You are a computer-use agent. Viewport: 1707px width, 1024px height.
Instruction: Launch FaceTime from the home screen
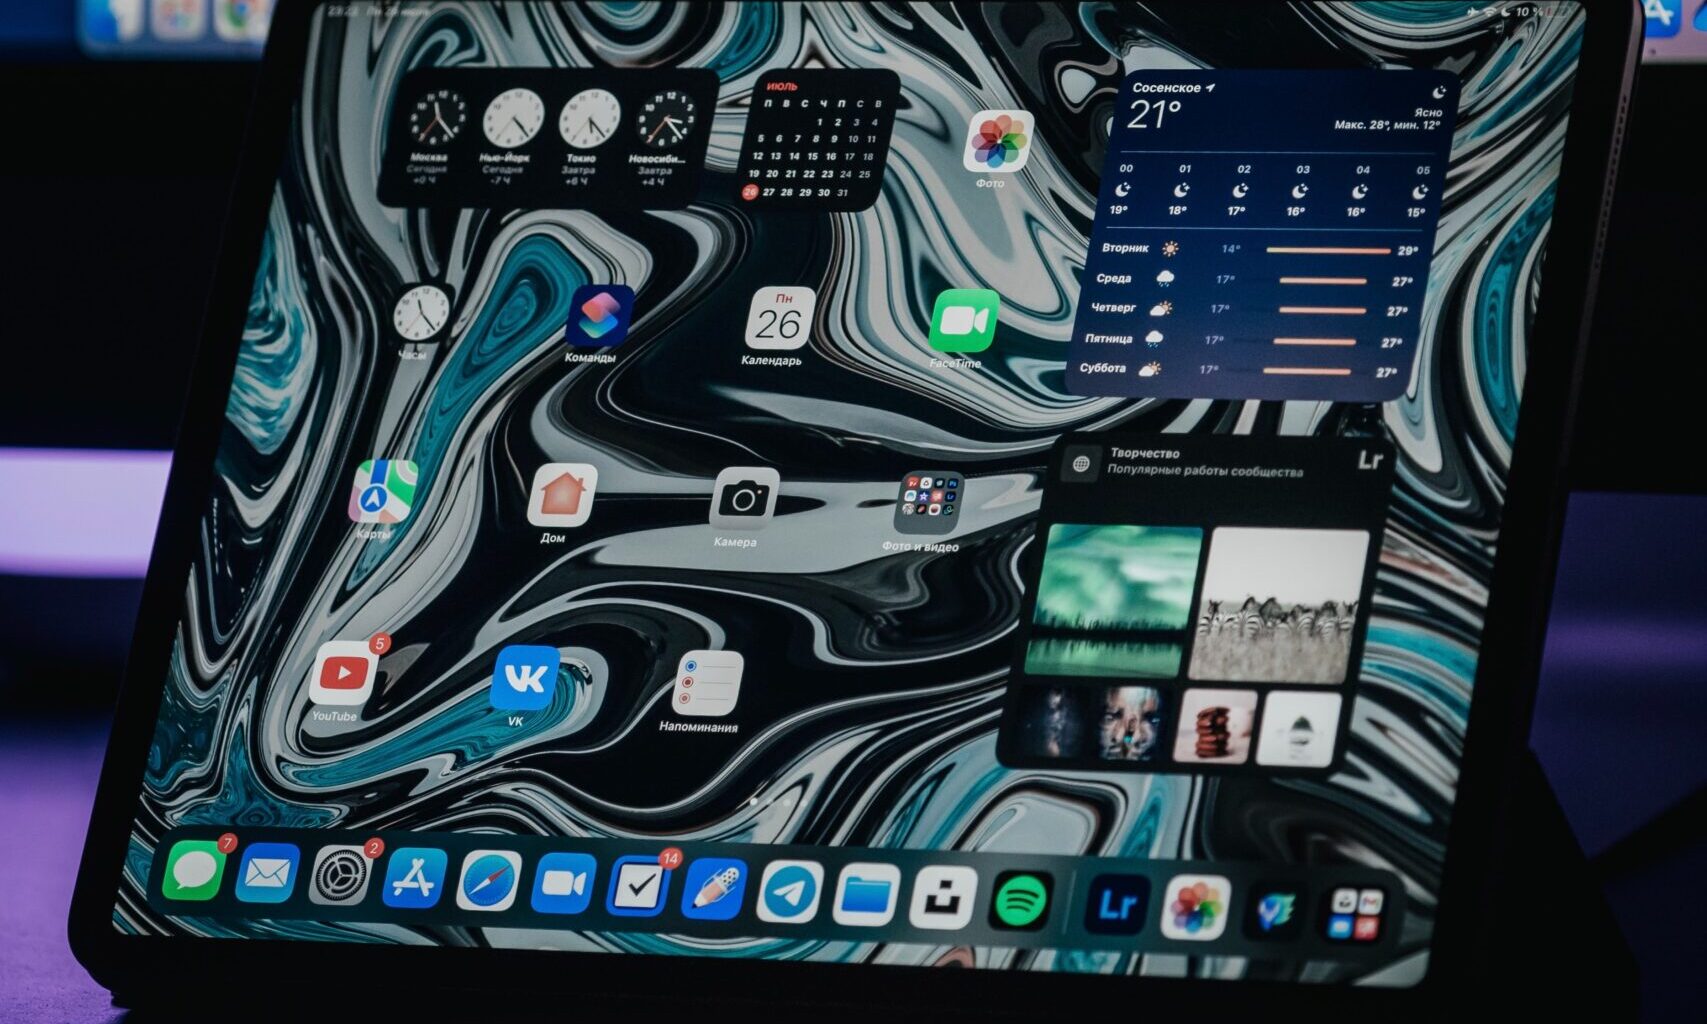[x=963, y=322]
